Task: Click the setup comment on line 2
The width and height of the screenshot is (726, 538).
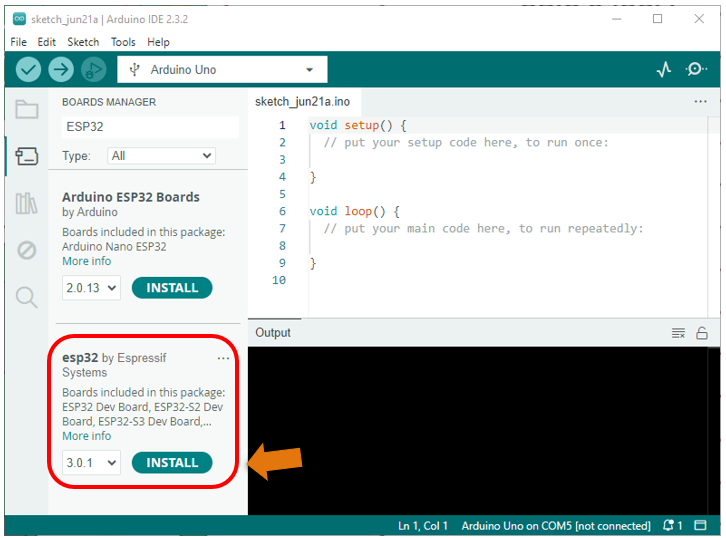Action: point(466,143)
